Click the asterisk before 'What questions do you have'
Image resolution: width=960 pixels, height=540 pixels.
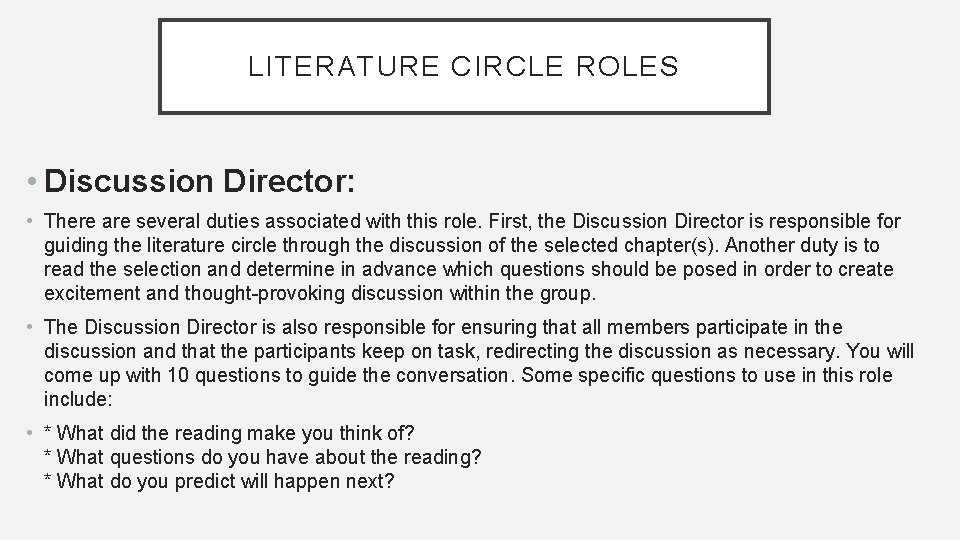48,455
